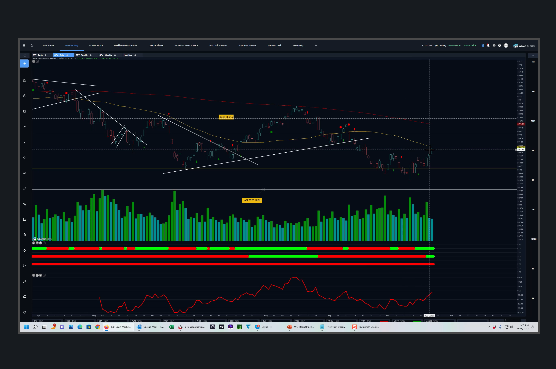The width and height of the screenshot is (556, 369).
Task: Open the Excel icon in the Windows taskbar
Action: [x=171, y=327]
